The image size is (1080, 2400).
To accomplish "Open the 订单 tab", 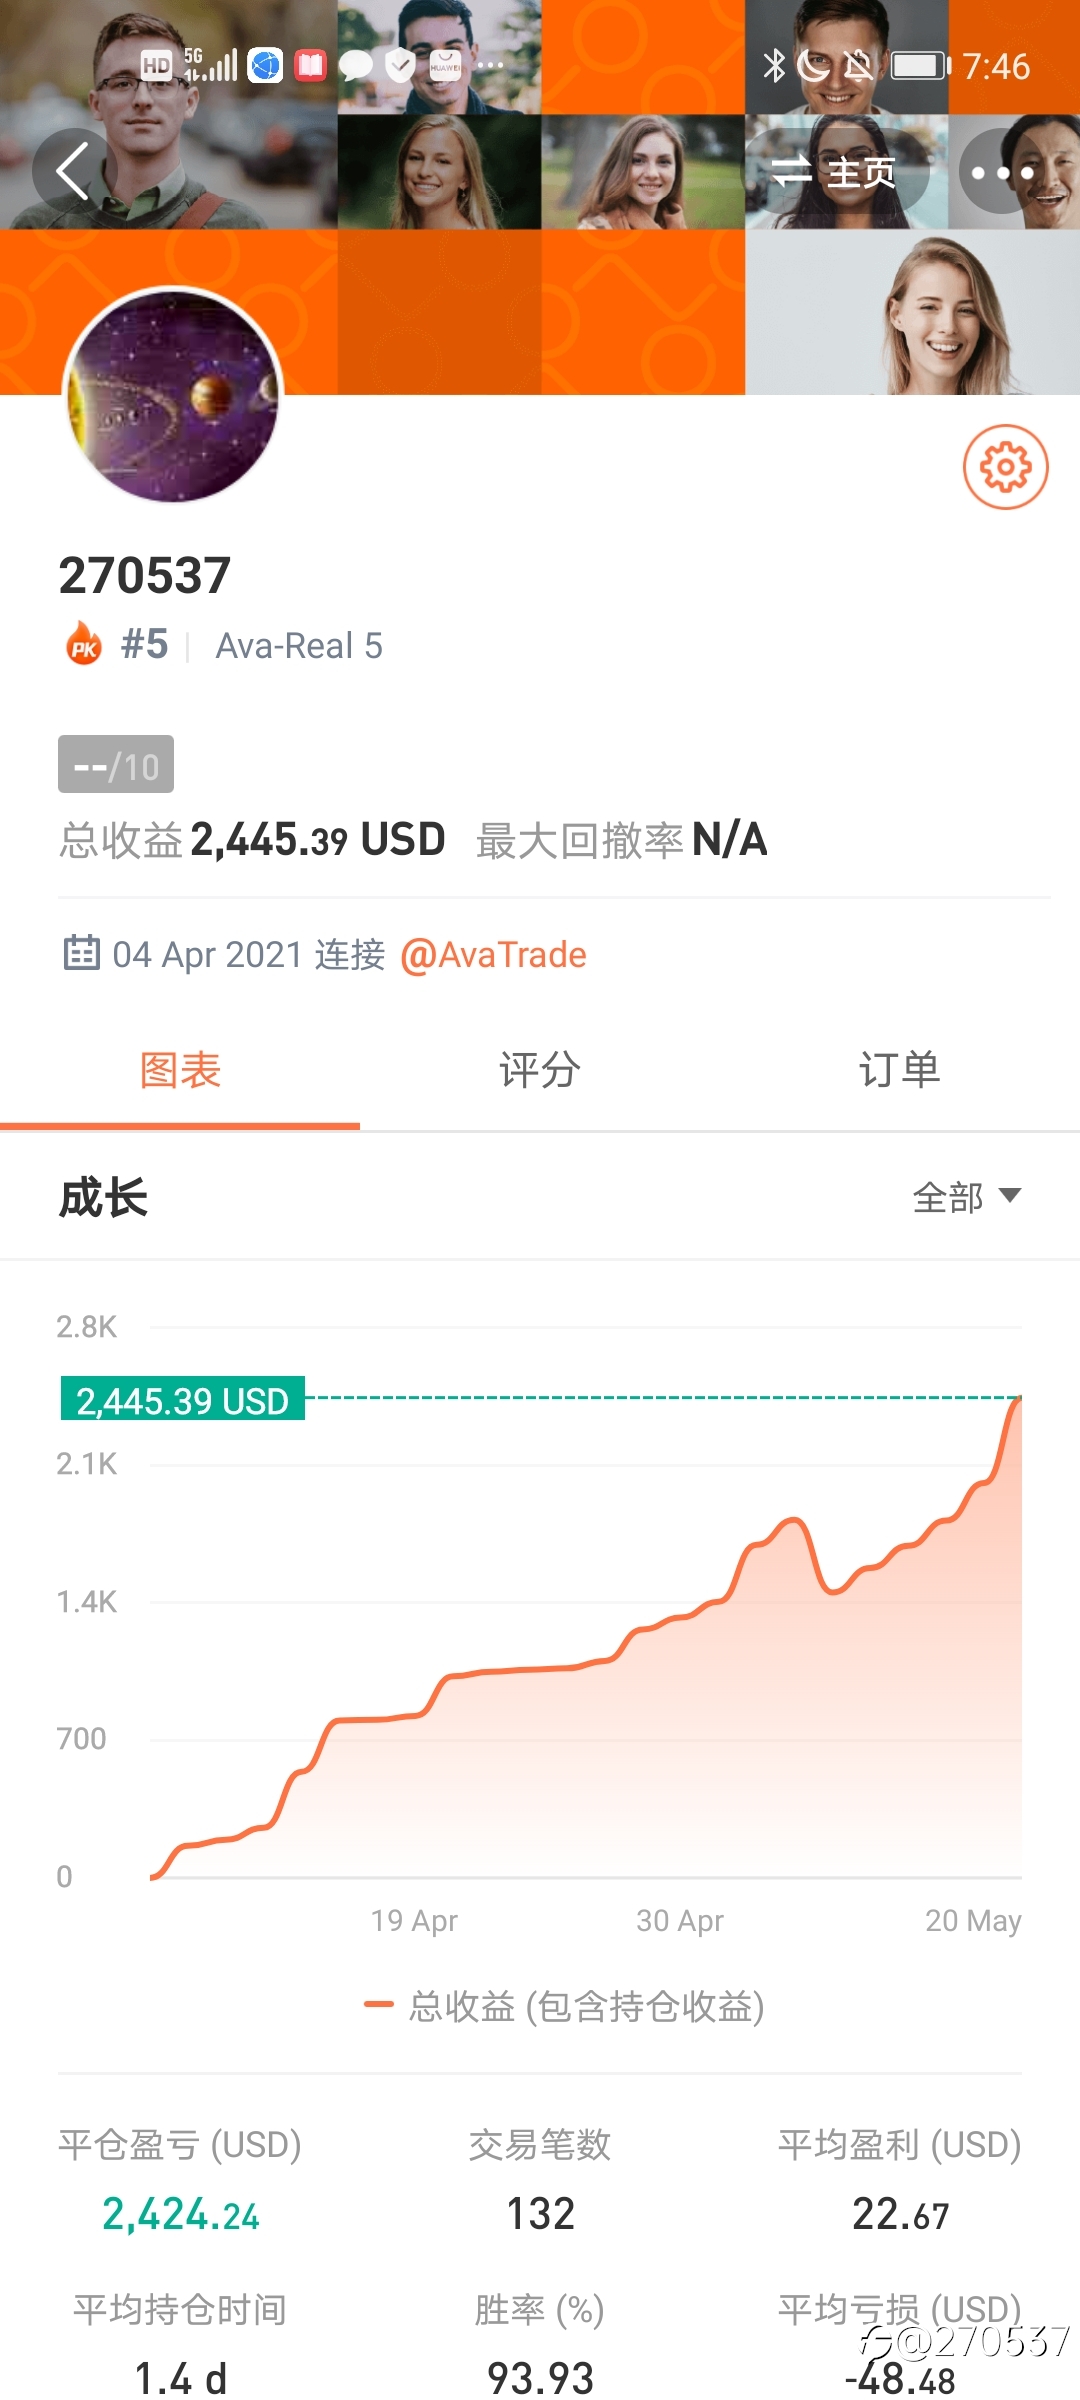I will click(899, 1071).
